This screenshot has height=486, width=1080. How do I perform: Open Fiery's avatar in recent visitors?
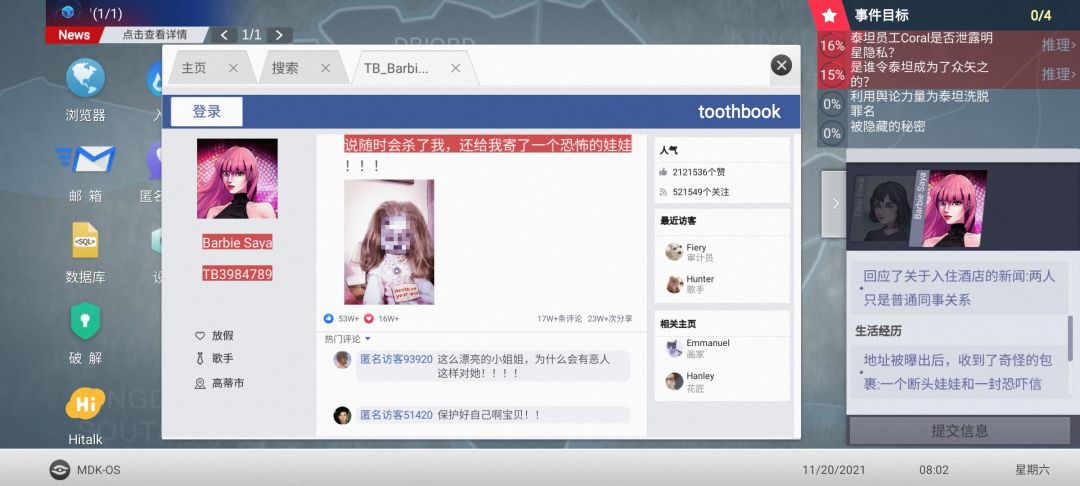coord(674,252)
